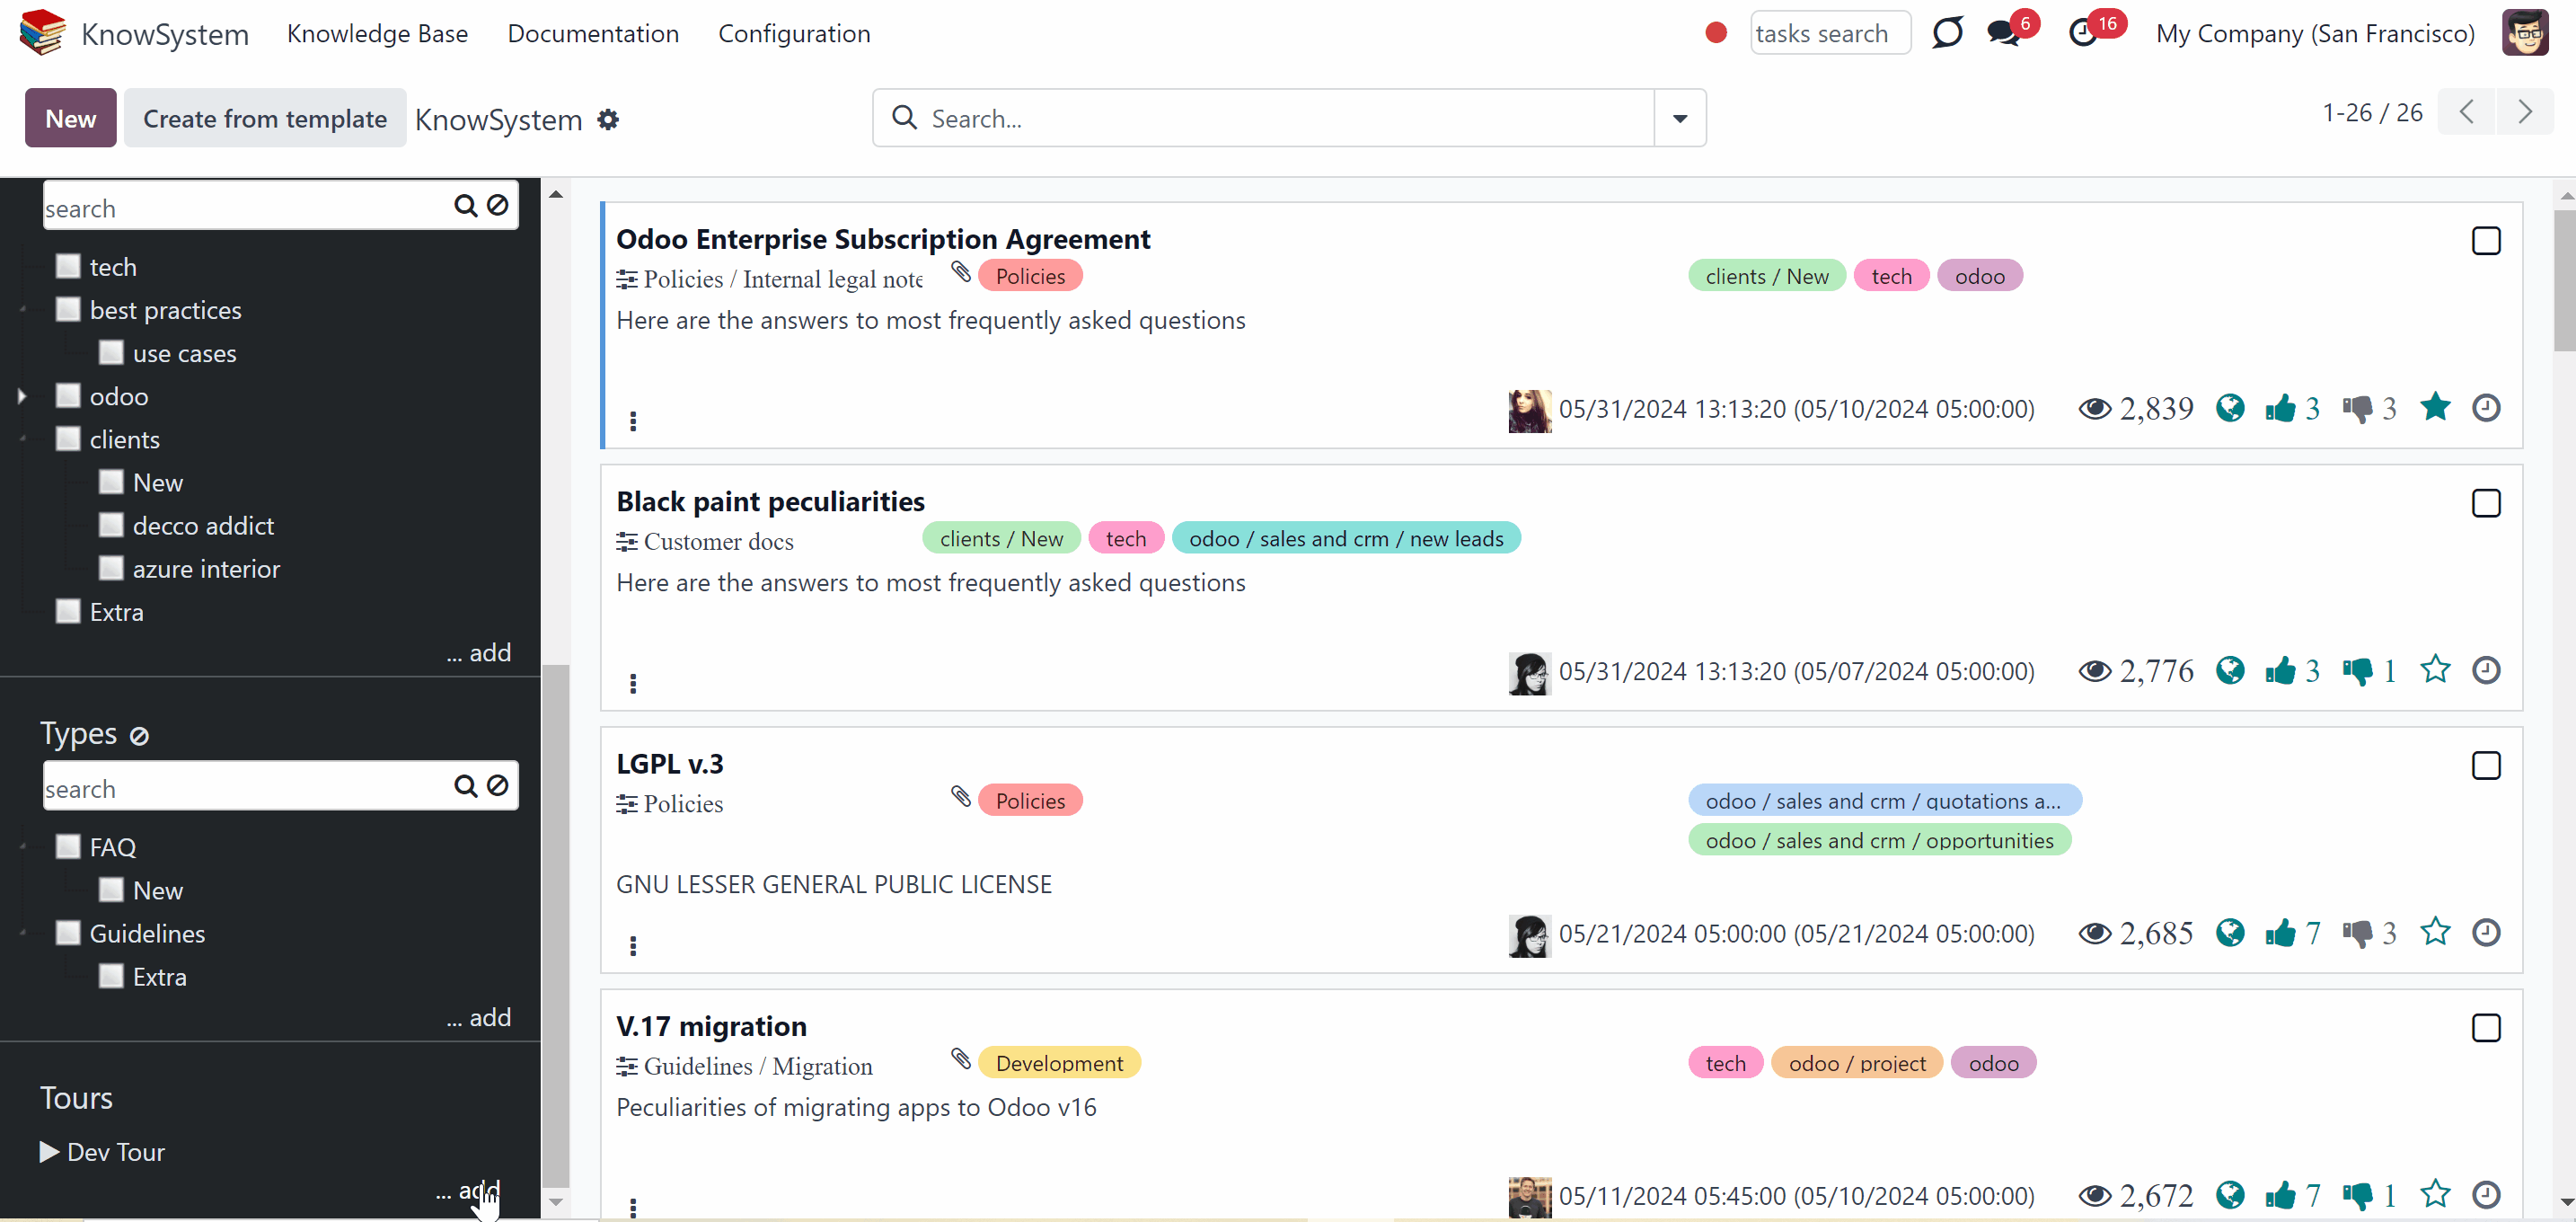Click Create from template button

[x=265, y=118]
